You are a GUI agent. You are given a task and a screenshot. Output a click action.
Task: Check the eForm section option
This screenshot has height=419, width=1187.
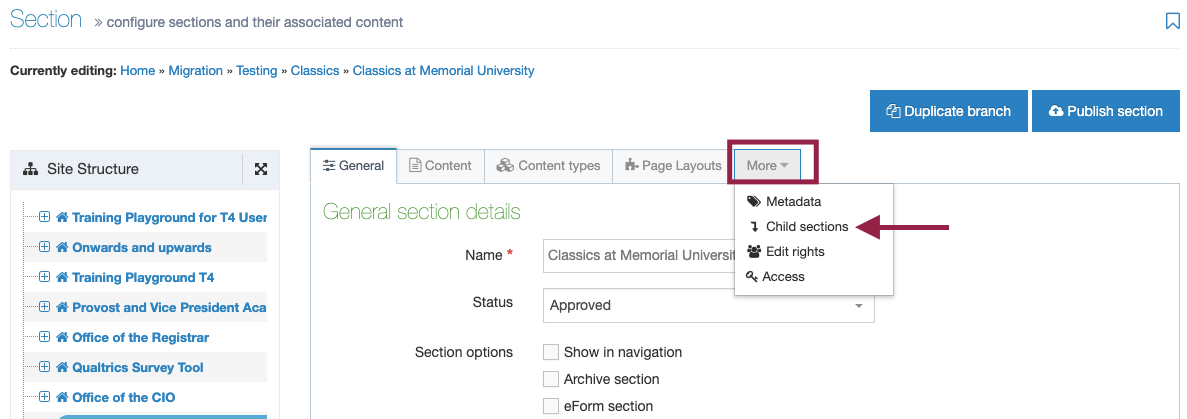click(551, 405)
